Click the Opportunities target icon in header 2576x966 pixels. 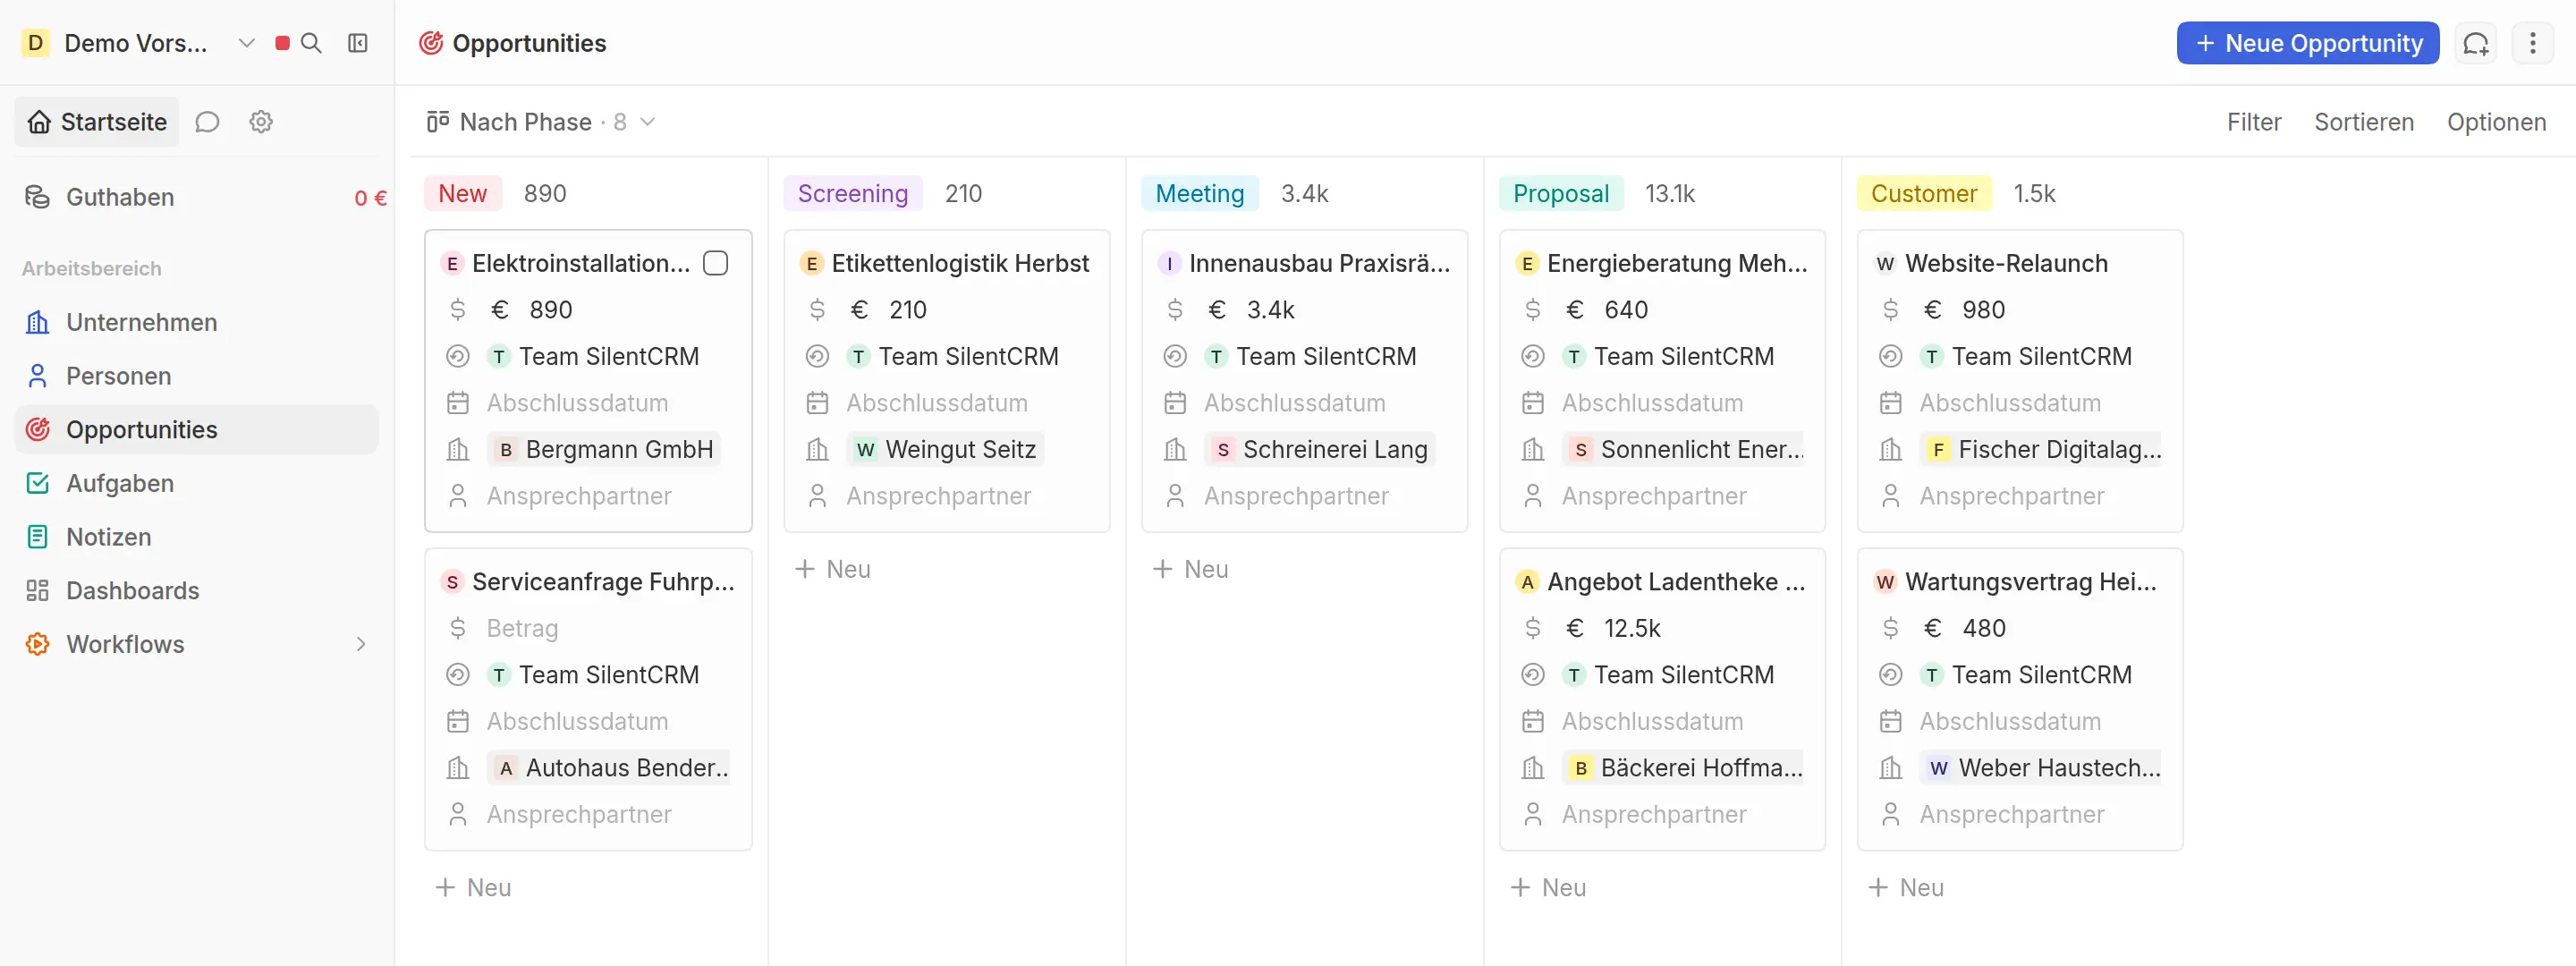click(x=431, y=43)
